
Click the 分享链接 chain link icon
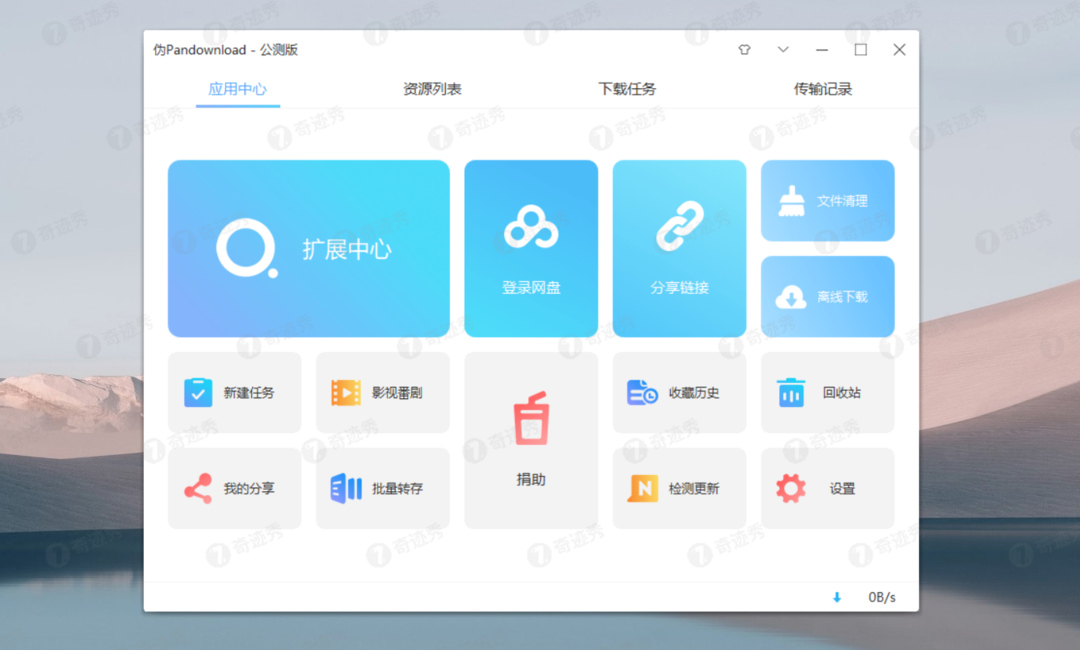[680, 226]
